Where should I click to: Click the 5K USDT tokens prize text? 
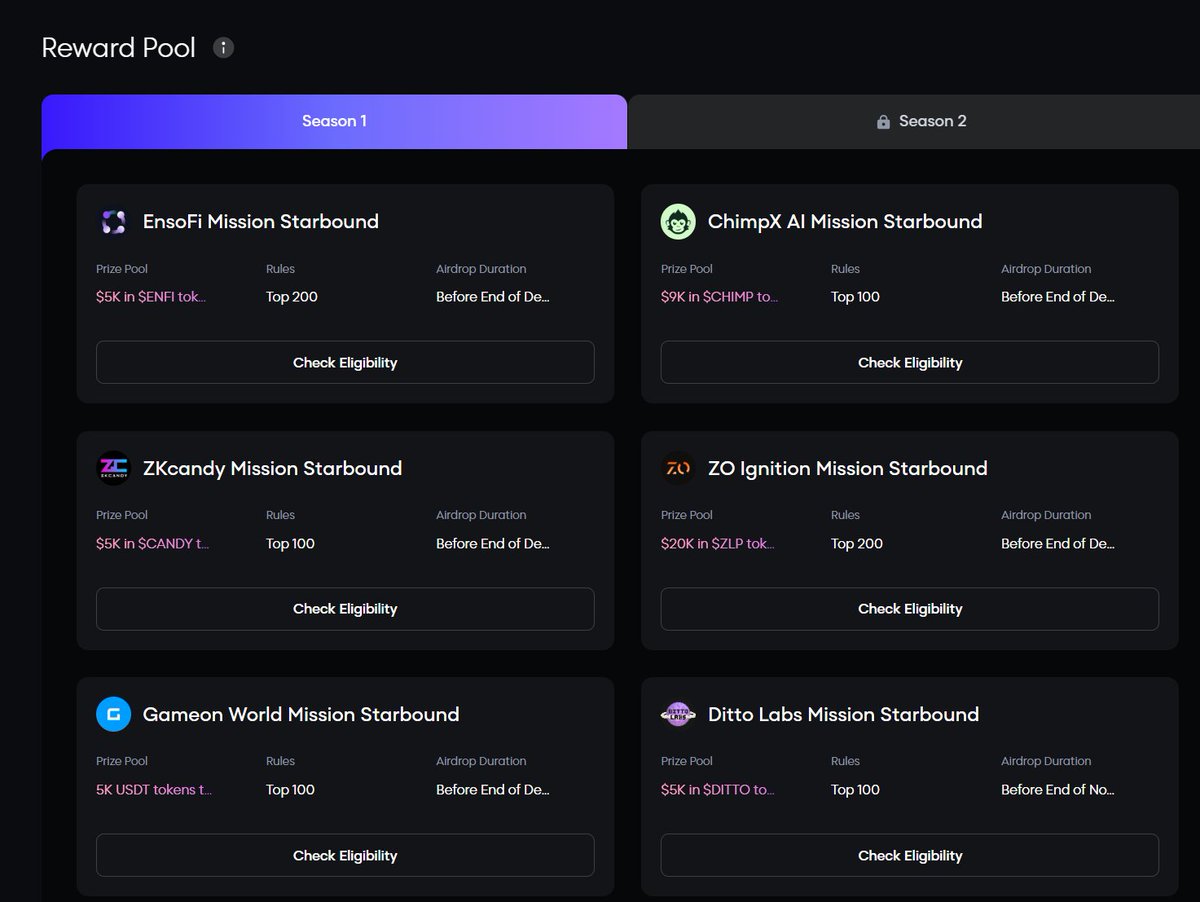pyautogui.click(x=154, y=790)
